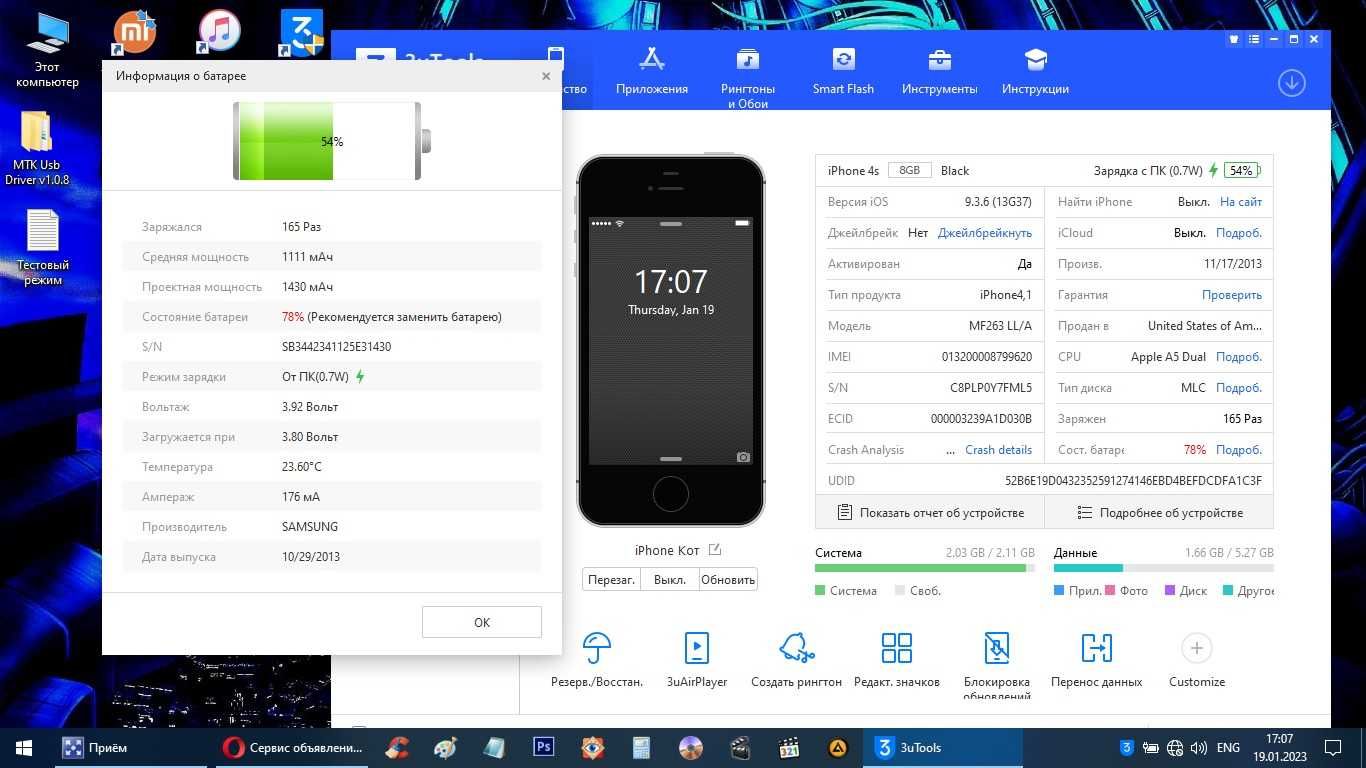The width and height of the screenshot is (1366, 768).
Task: Switch ENG input language indicator
Action: point(1228,747)
